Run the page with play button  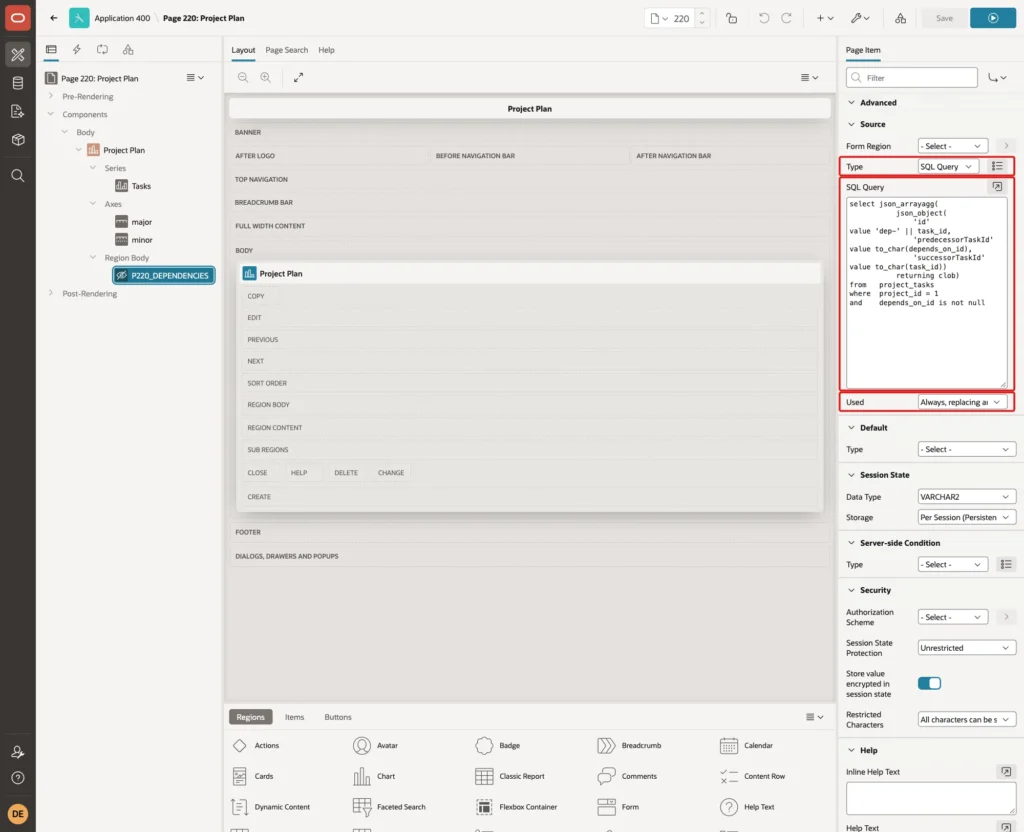(993, 18)
